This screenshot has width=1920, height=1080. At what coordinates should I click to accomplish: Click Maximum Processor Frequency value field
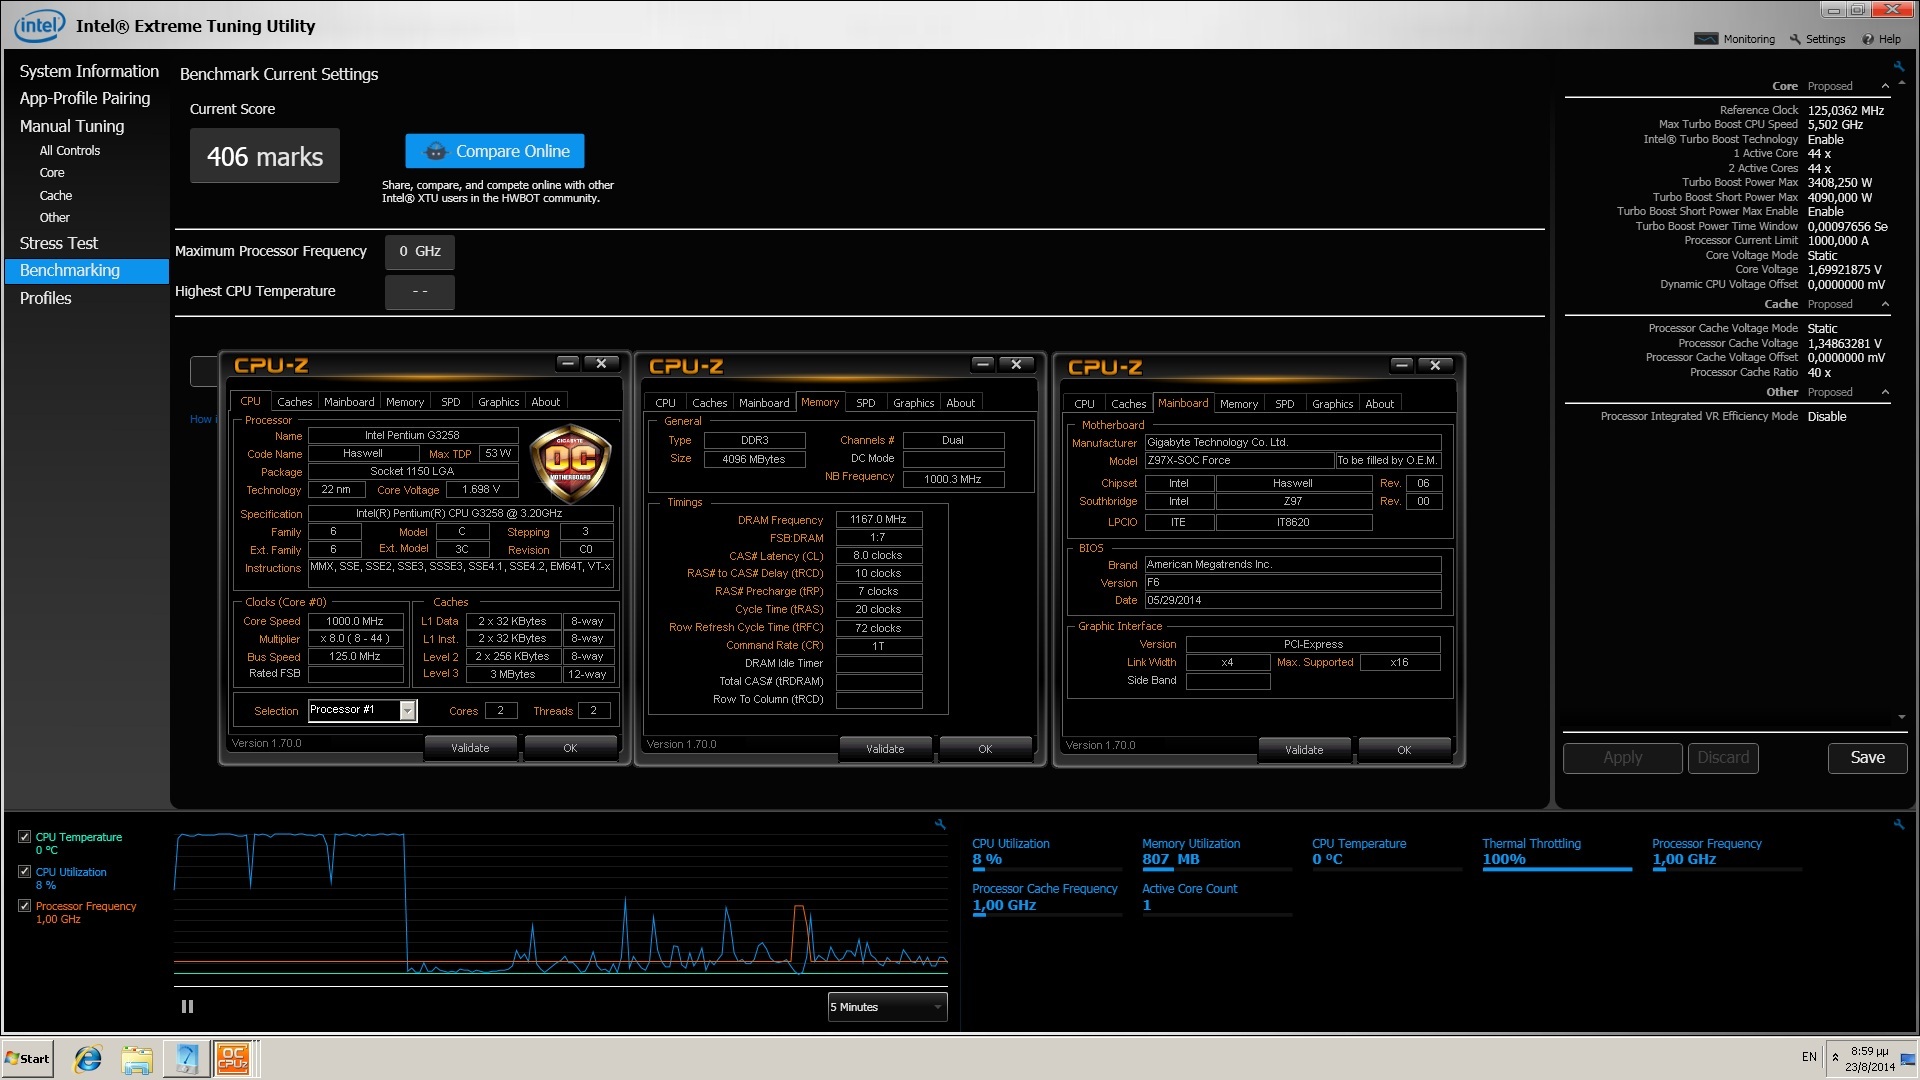point(420,252)
